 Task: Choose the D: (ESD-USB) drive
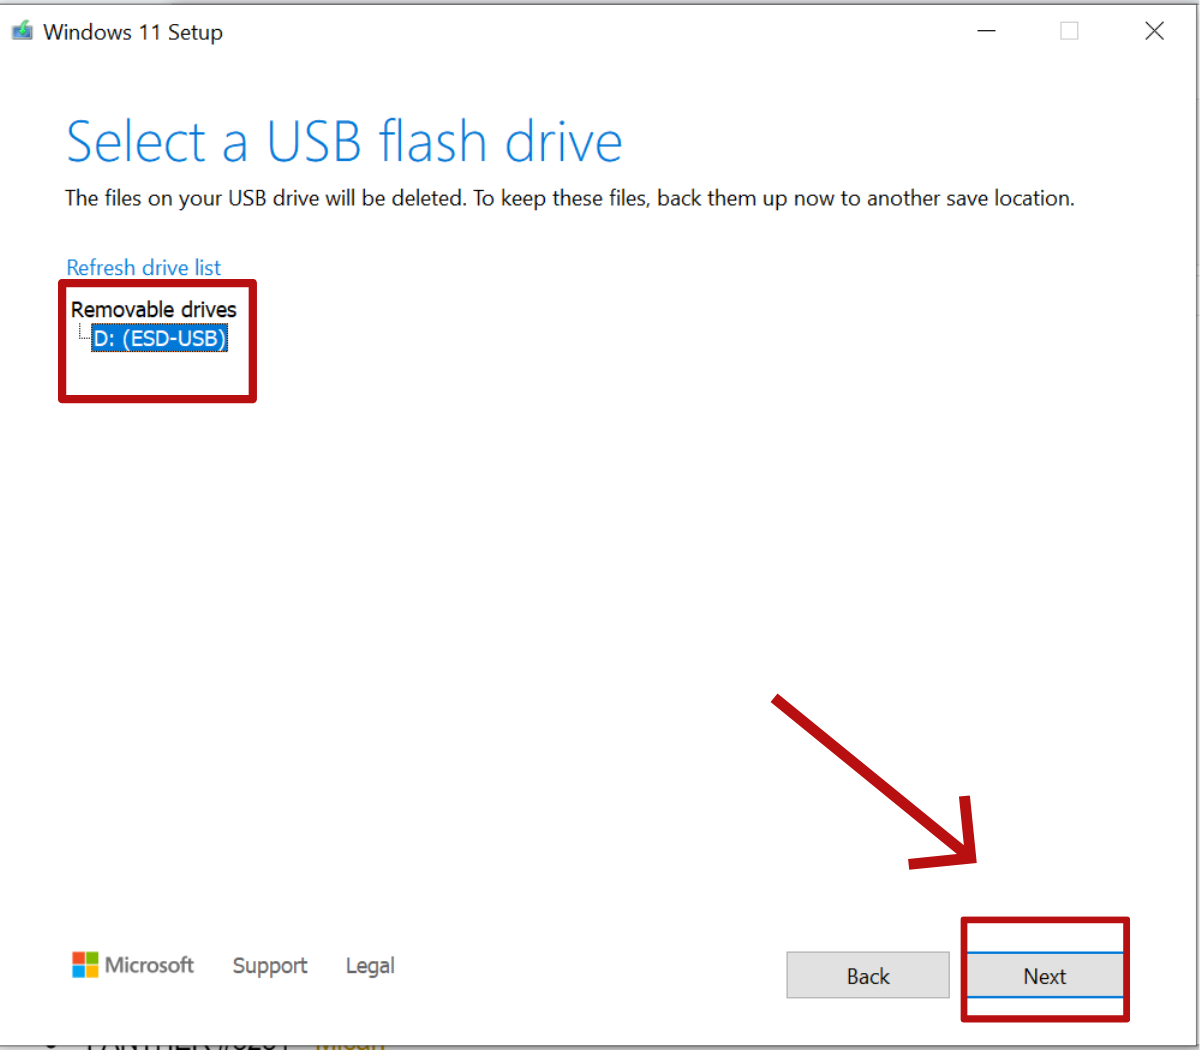(160, 339)
